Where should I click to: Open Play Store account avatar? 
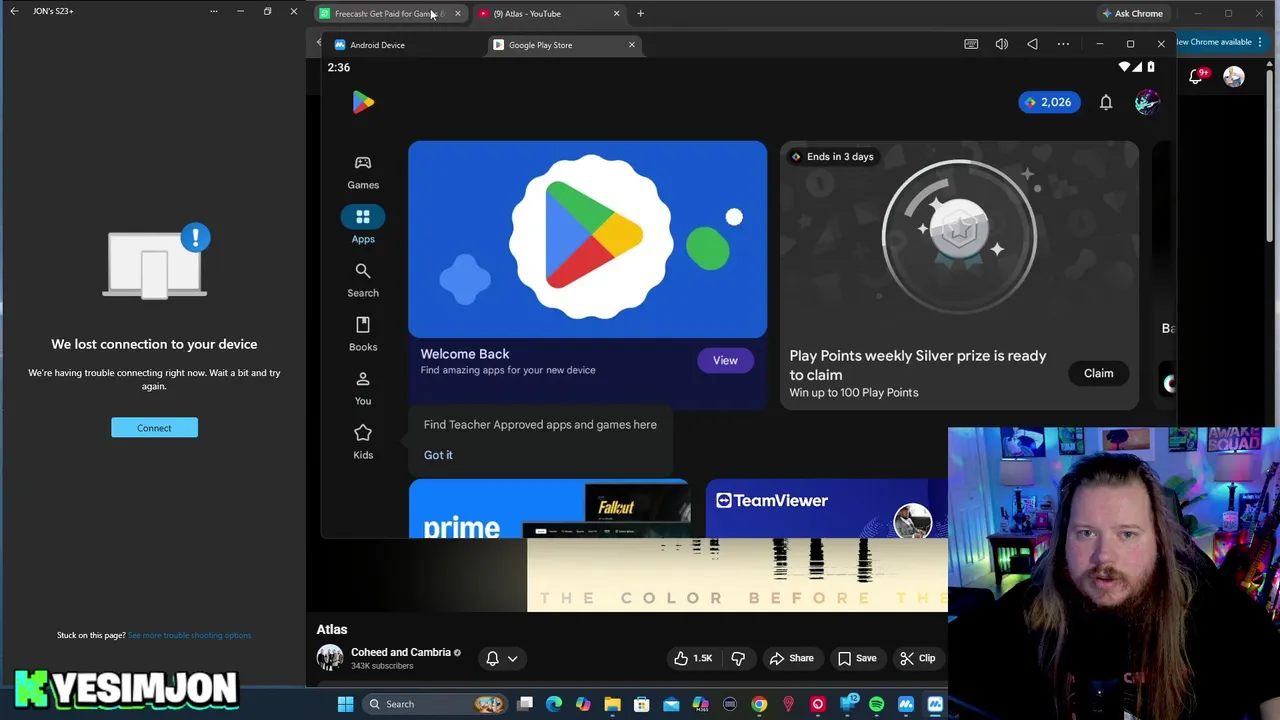[x=1147, y=102]
